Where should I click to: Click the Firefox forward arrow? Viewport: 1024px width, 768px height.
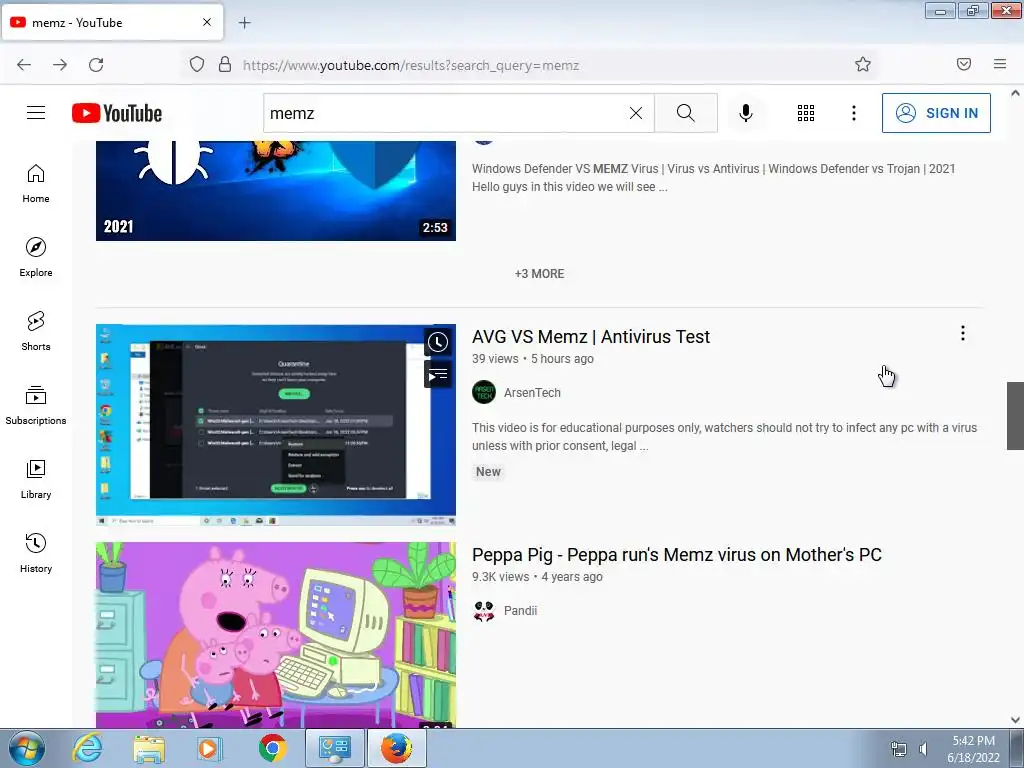(x=60, y=65)
